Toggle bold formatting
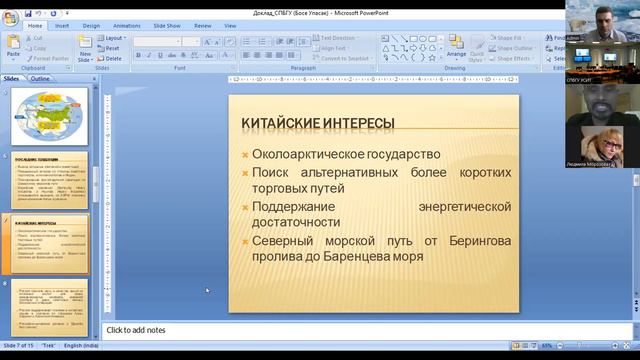Image resolution: width=640 pixels, height=360 pixels. (138, 55)
